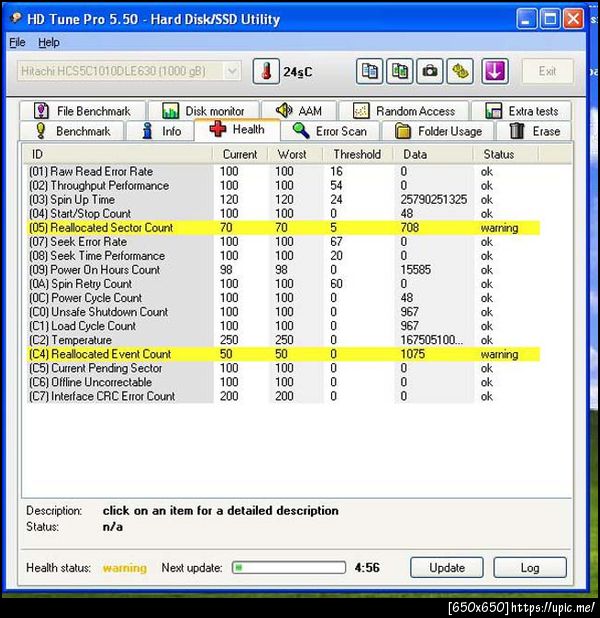
Task: Switch to the AAM tab
Action: (299, 111)
